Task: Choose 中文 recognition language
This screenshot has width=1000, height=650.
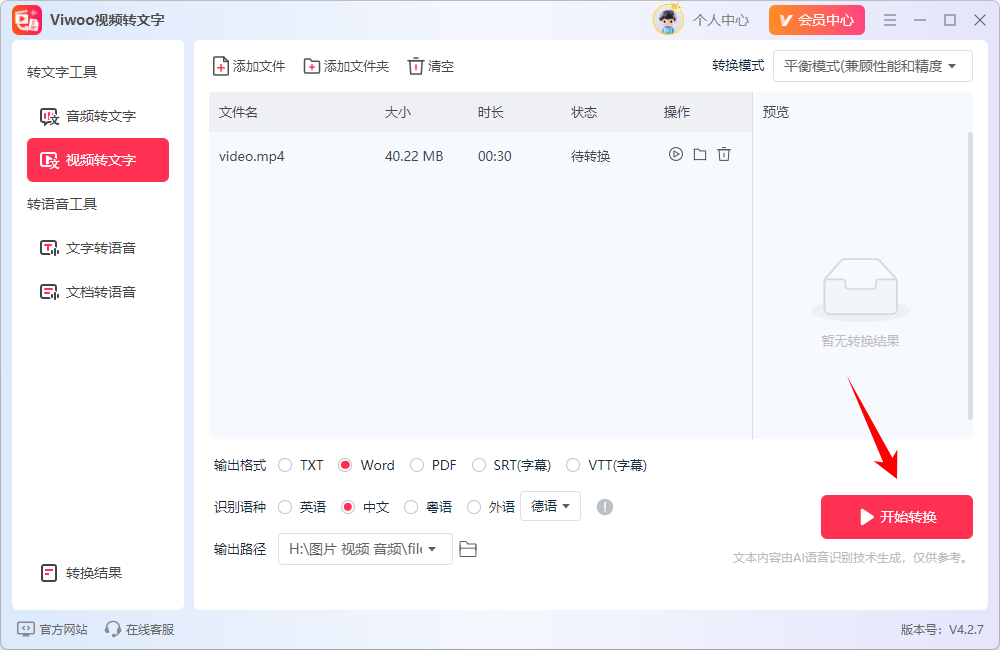Action: point(365,507)
